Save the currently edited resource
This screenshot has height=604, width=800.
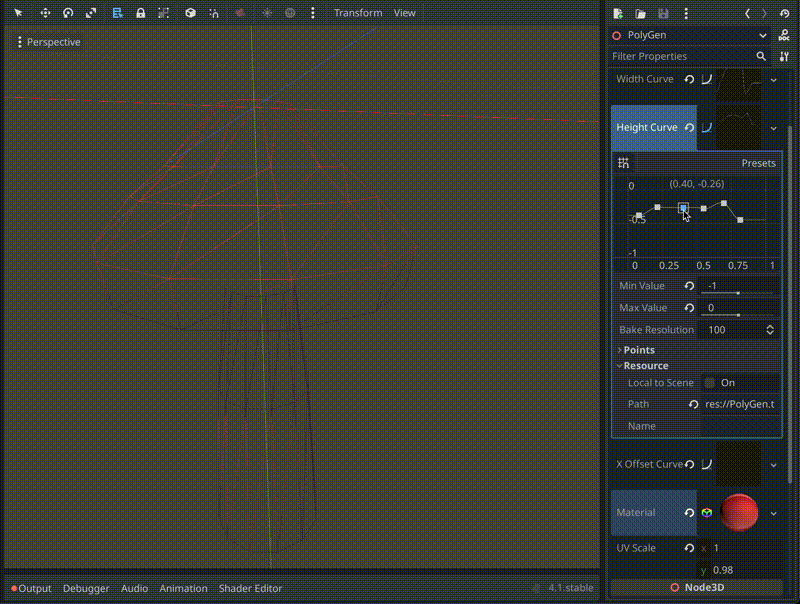663,13
